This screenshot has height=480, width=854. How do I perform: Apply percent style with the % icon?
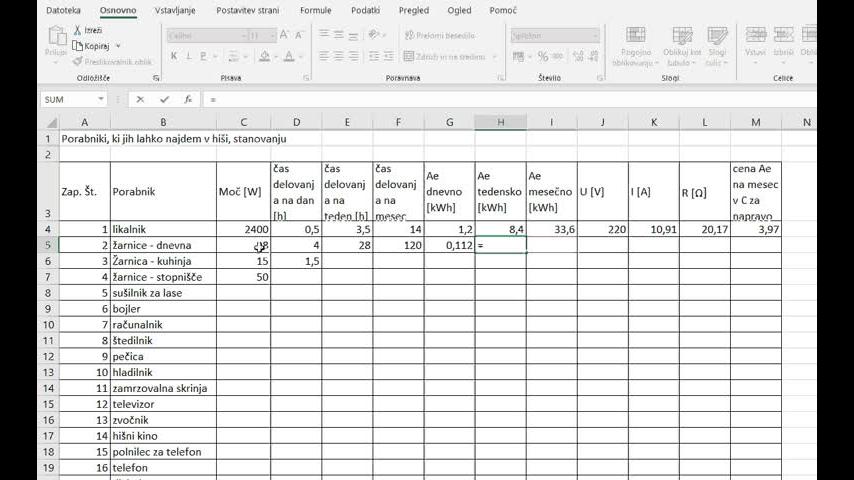(543, 57)
